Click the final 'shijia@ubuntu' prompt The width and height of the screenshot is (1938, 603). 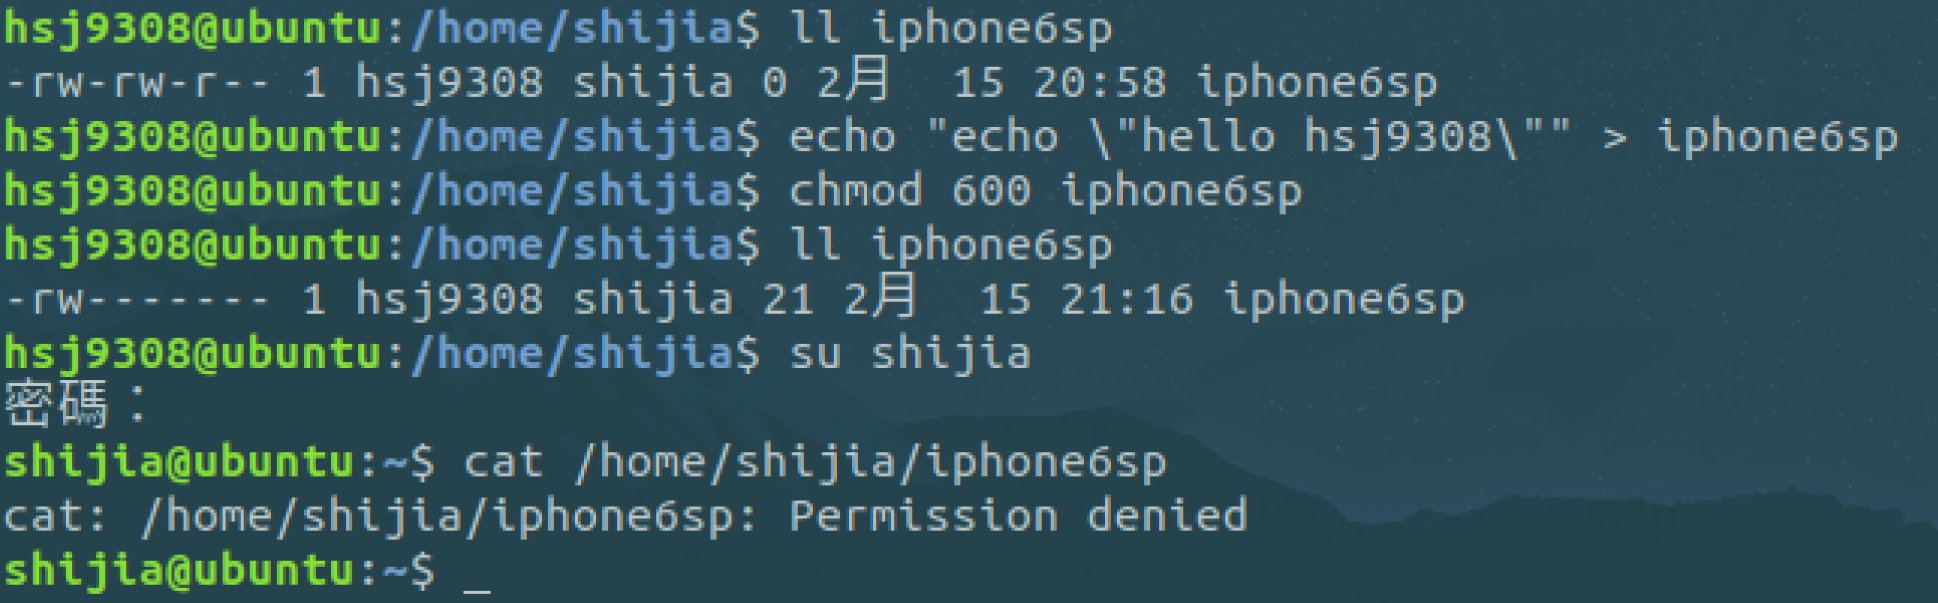179,570
